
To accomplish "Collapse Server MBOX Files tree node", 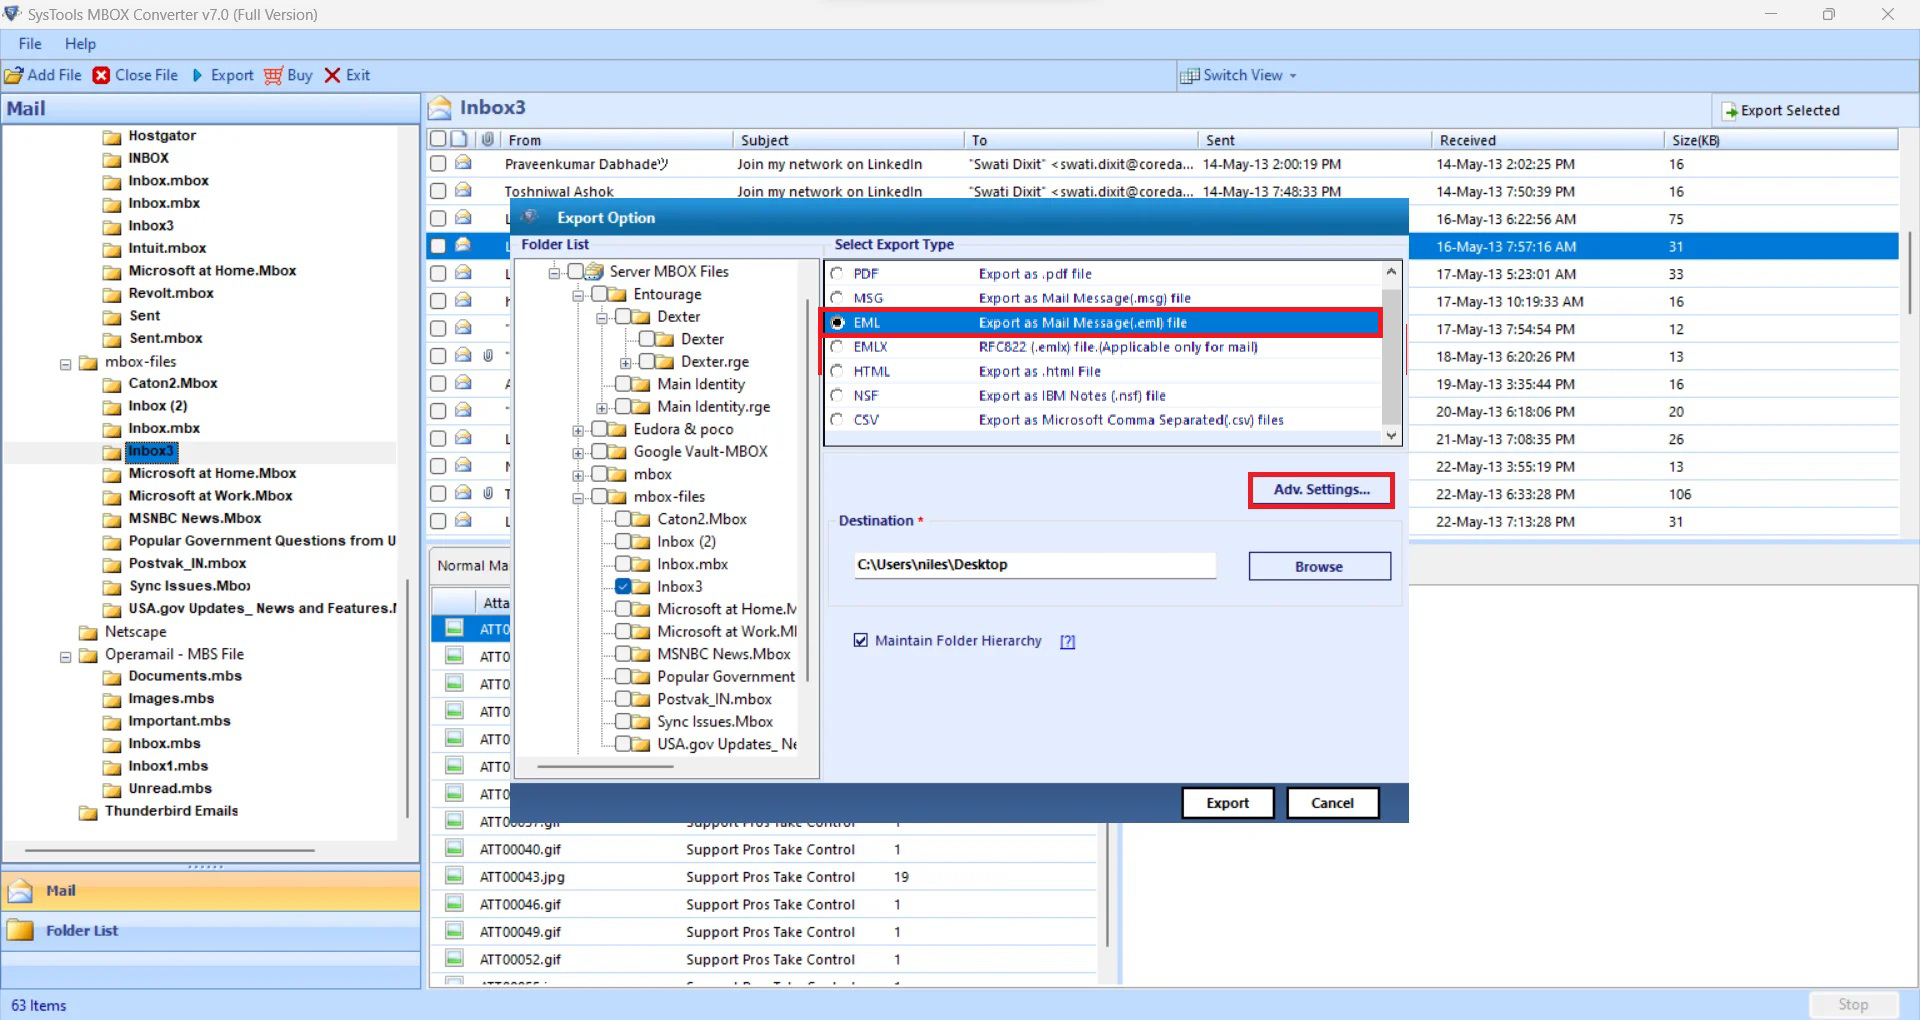I will point(554,272).
